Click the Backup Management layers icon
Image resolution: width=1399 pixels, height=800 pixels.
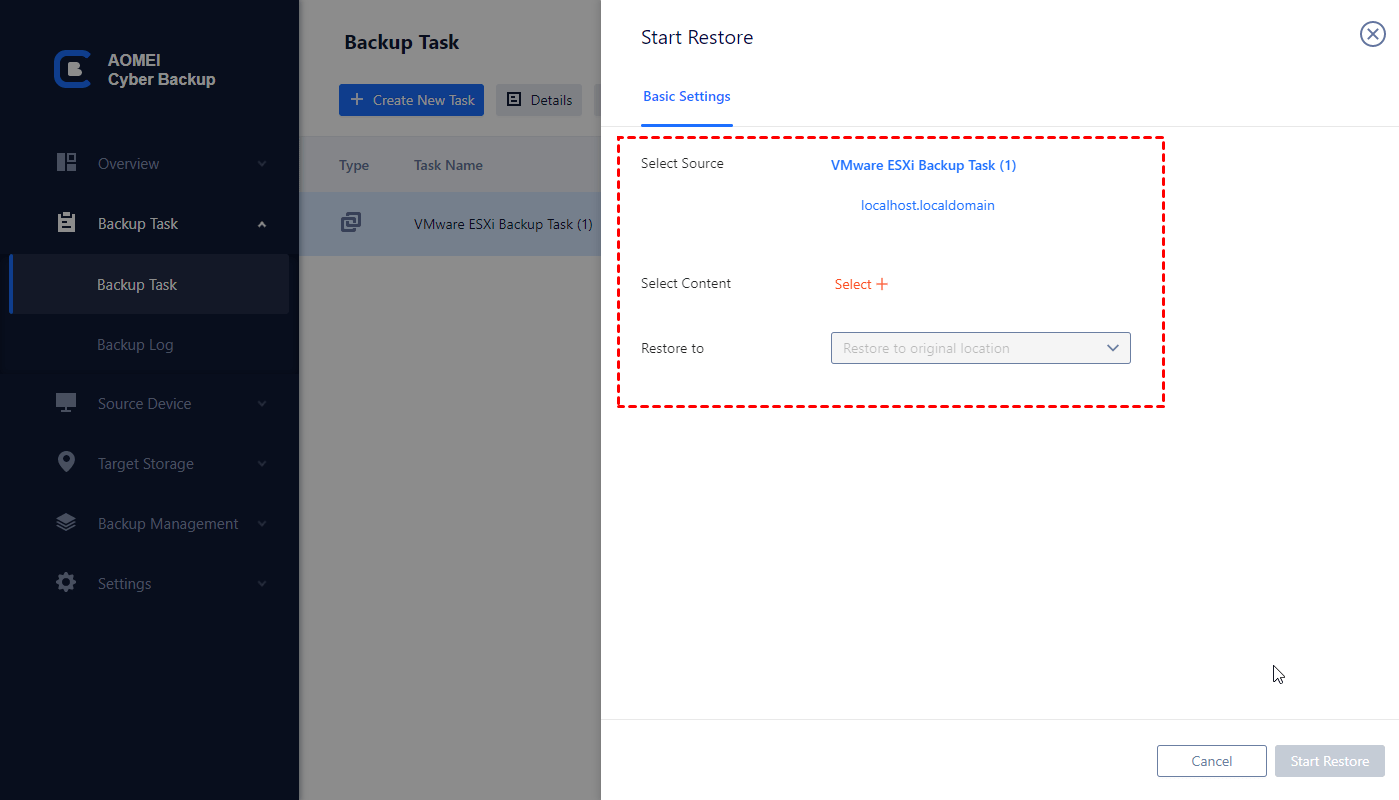click(66, 522)
